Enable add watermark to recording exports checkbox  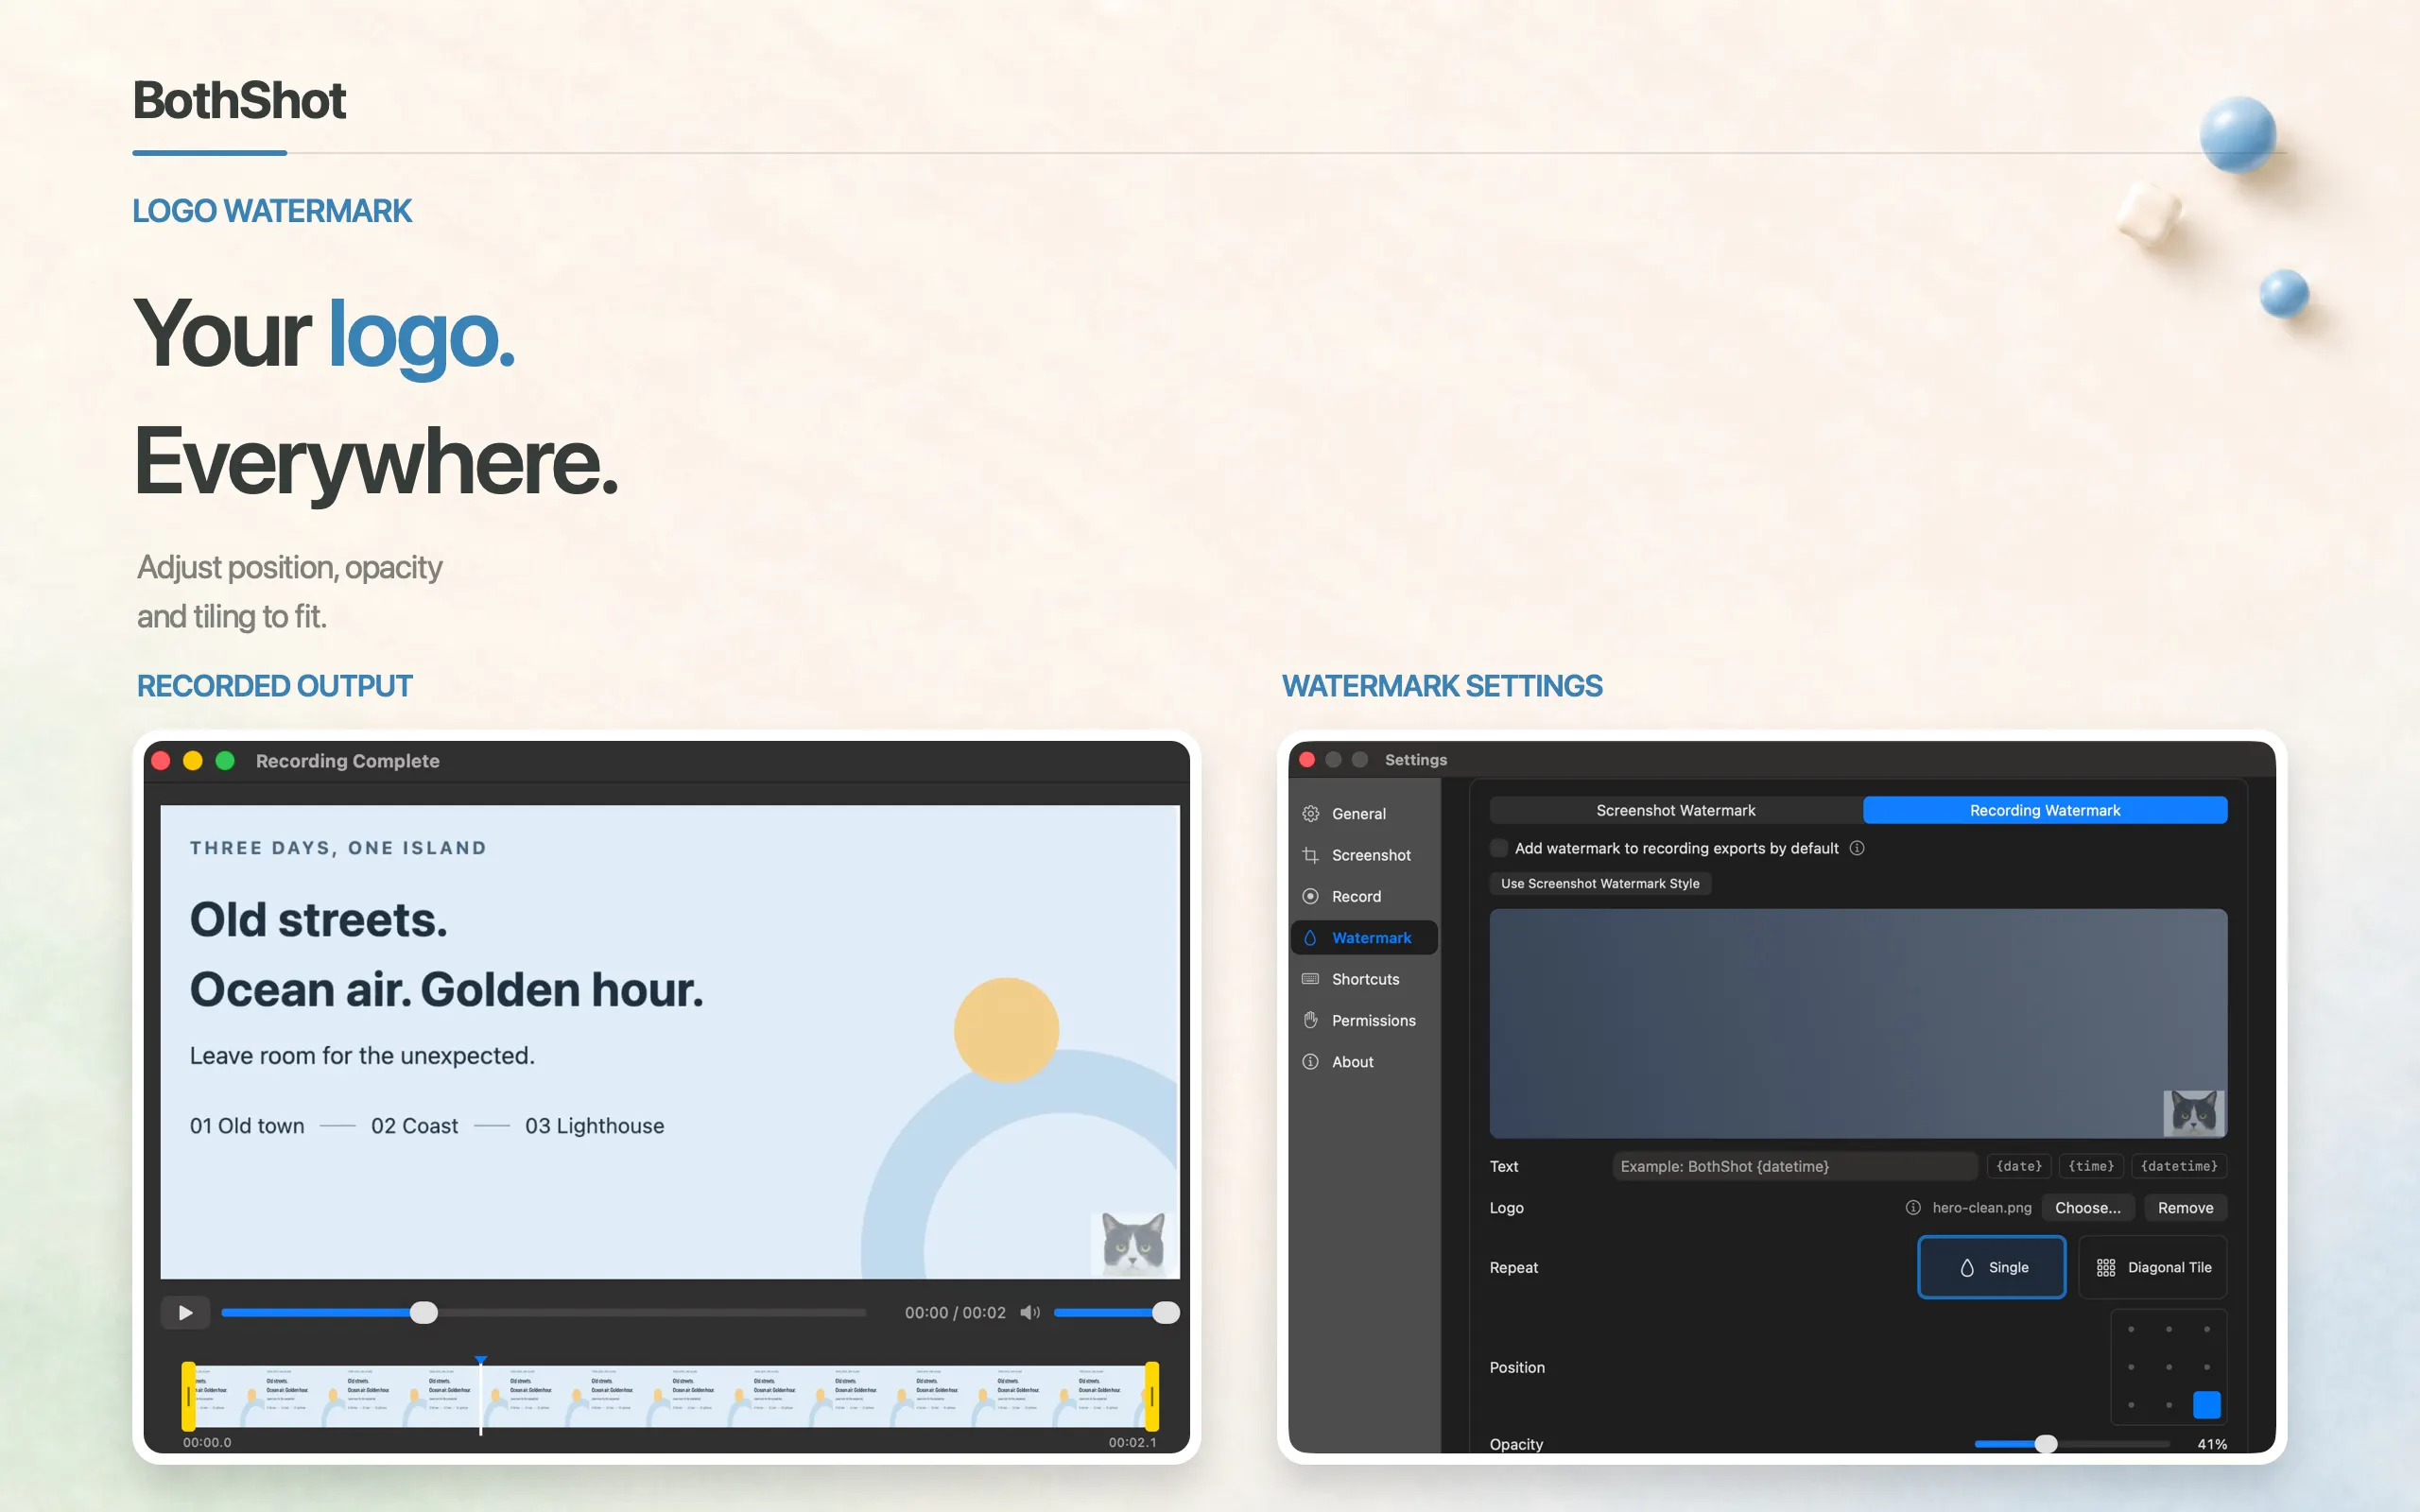click(x=1498, y=848)
